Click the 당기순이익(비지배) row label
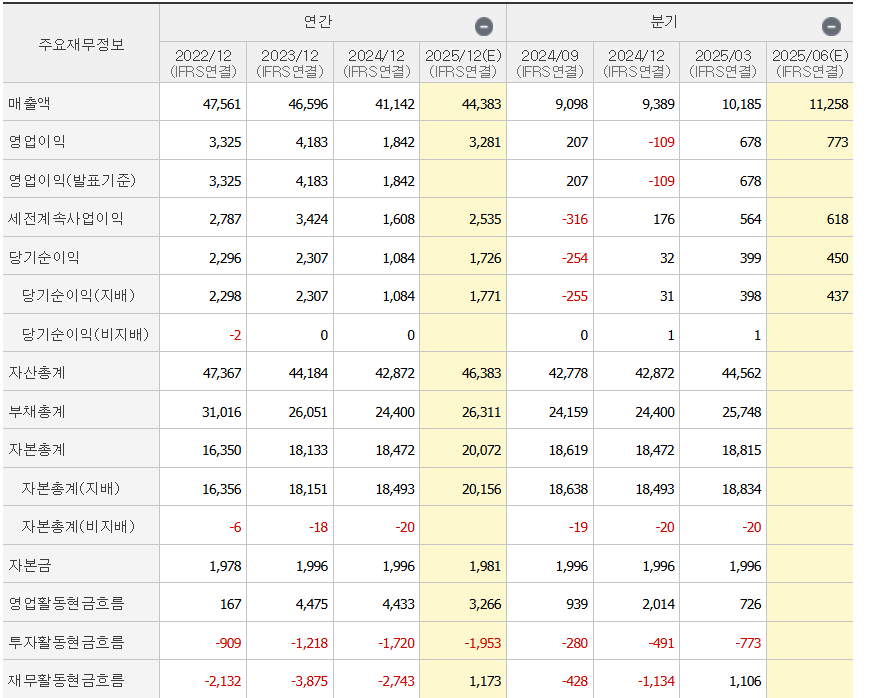Screen dimensions: 869x698 [85, 334]
